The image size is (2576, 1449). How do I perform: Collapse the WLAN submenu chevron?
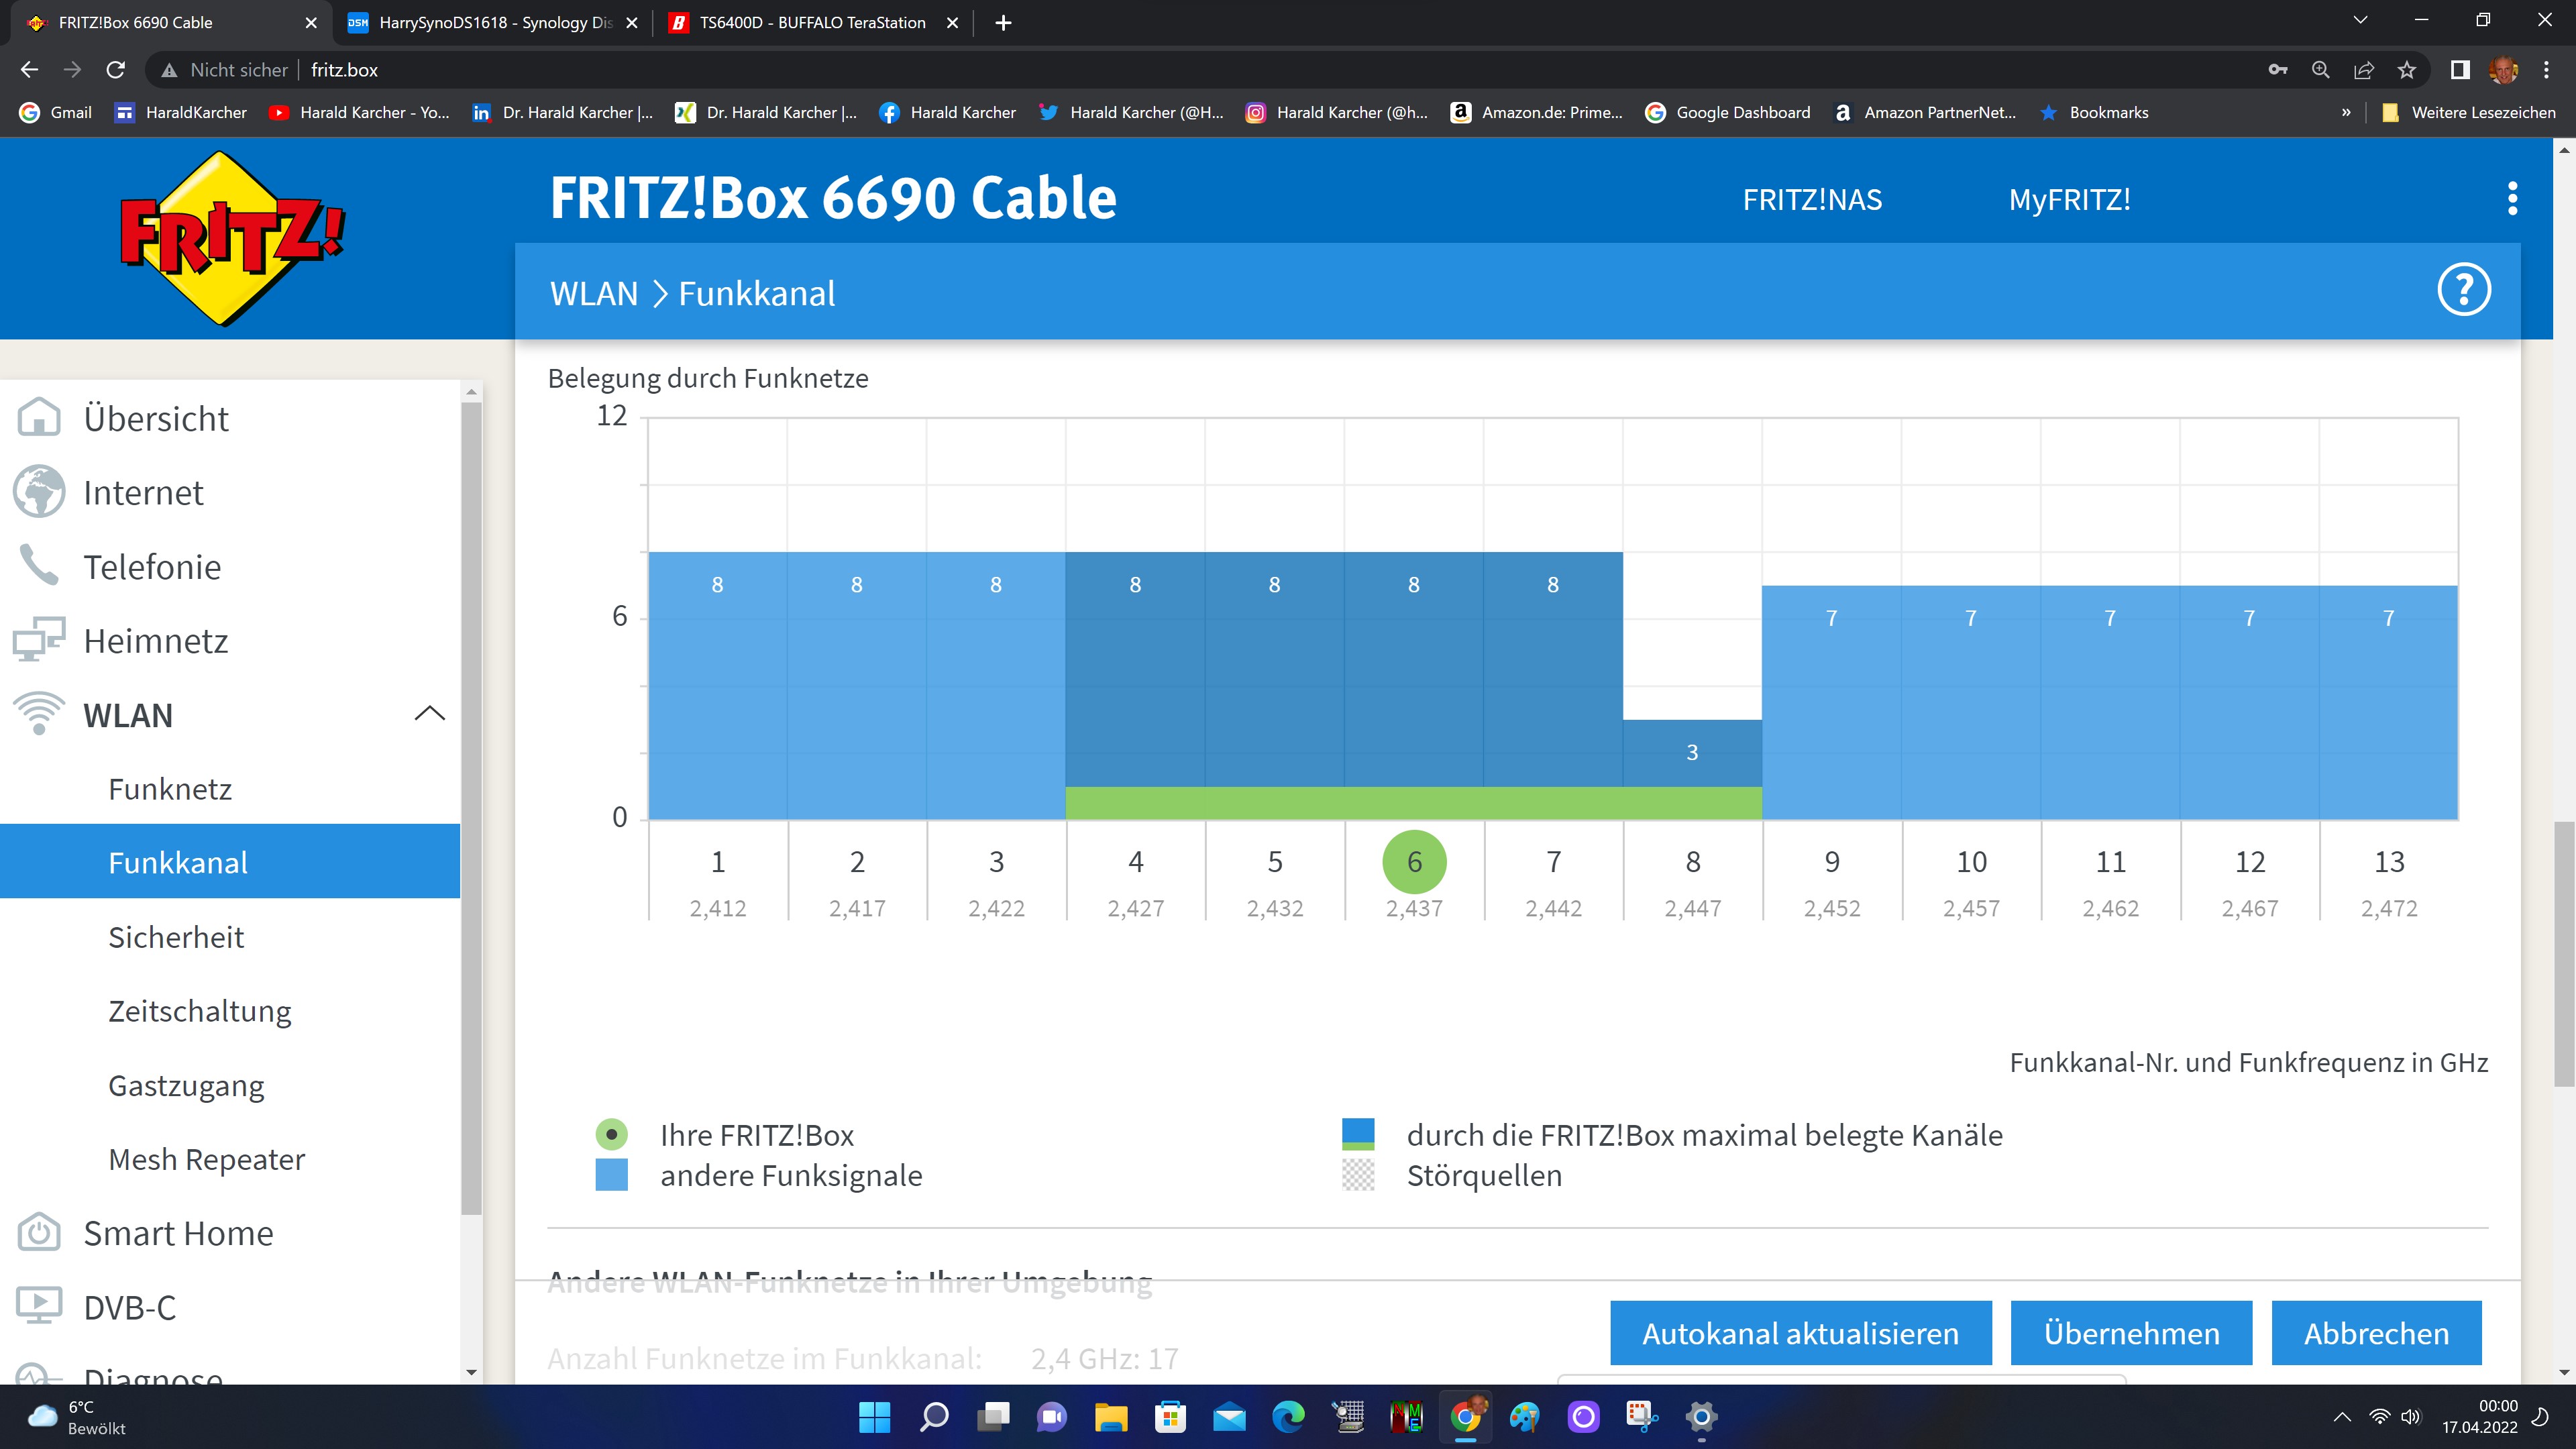[430, 714]
